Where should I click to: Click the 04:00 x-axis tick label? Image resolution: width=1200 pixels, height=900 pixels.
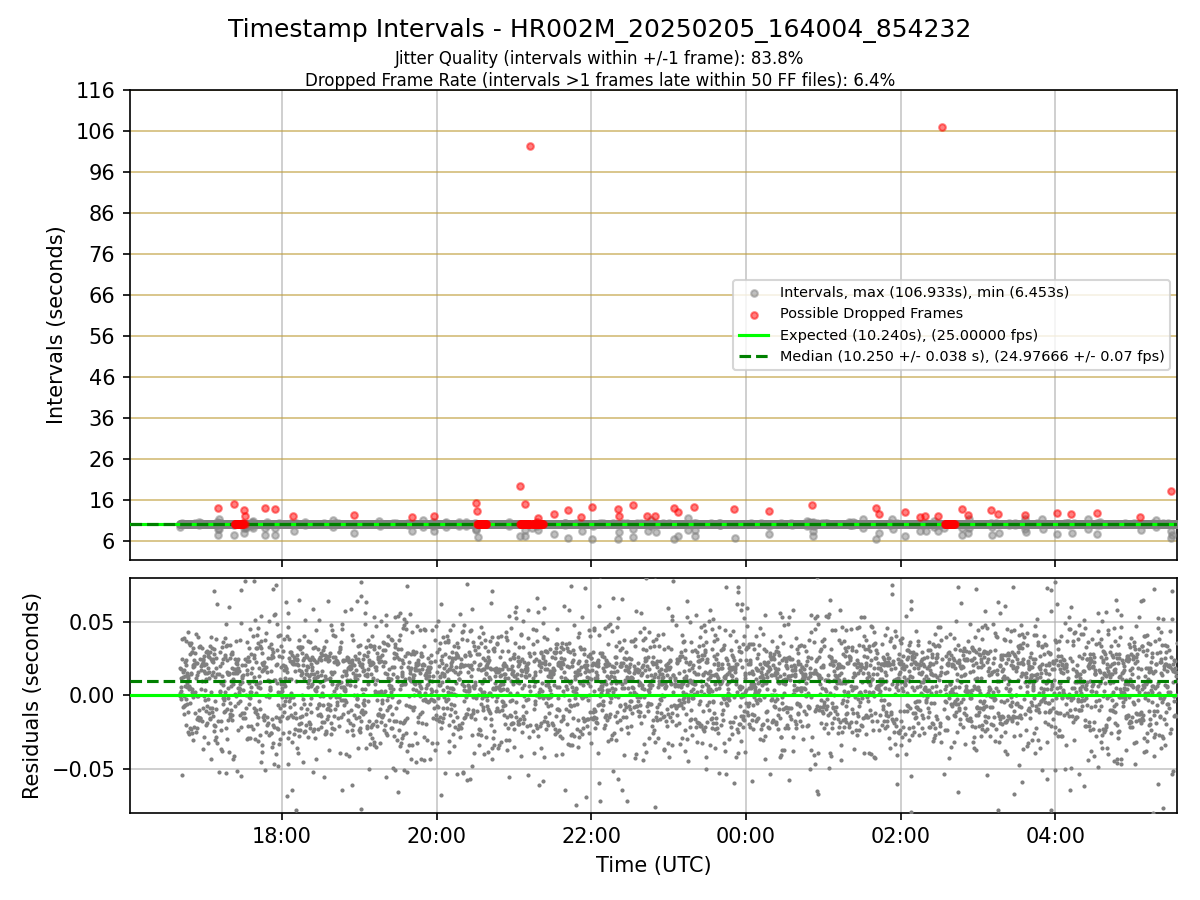1055,834
